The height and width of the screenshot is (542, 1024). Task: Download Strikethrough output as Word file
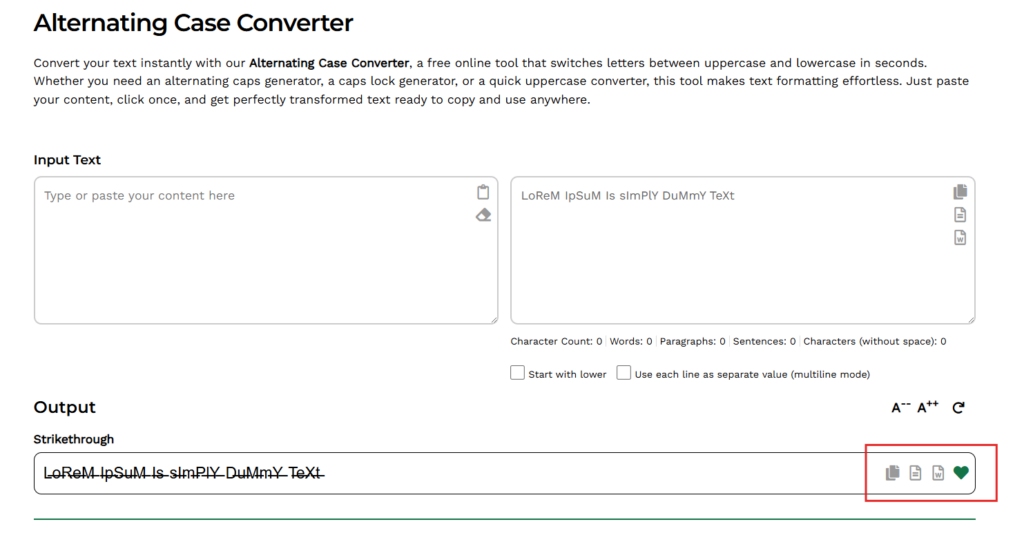click(x=938, y=473)
